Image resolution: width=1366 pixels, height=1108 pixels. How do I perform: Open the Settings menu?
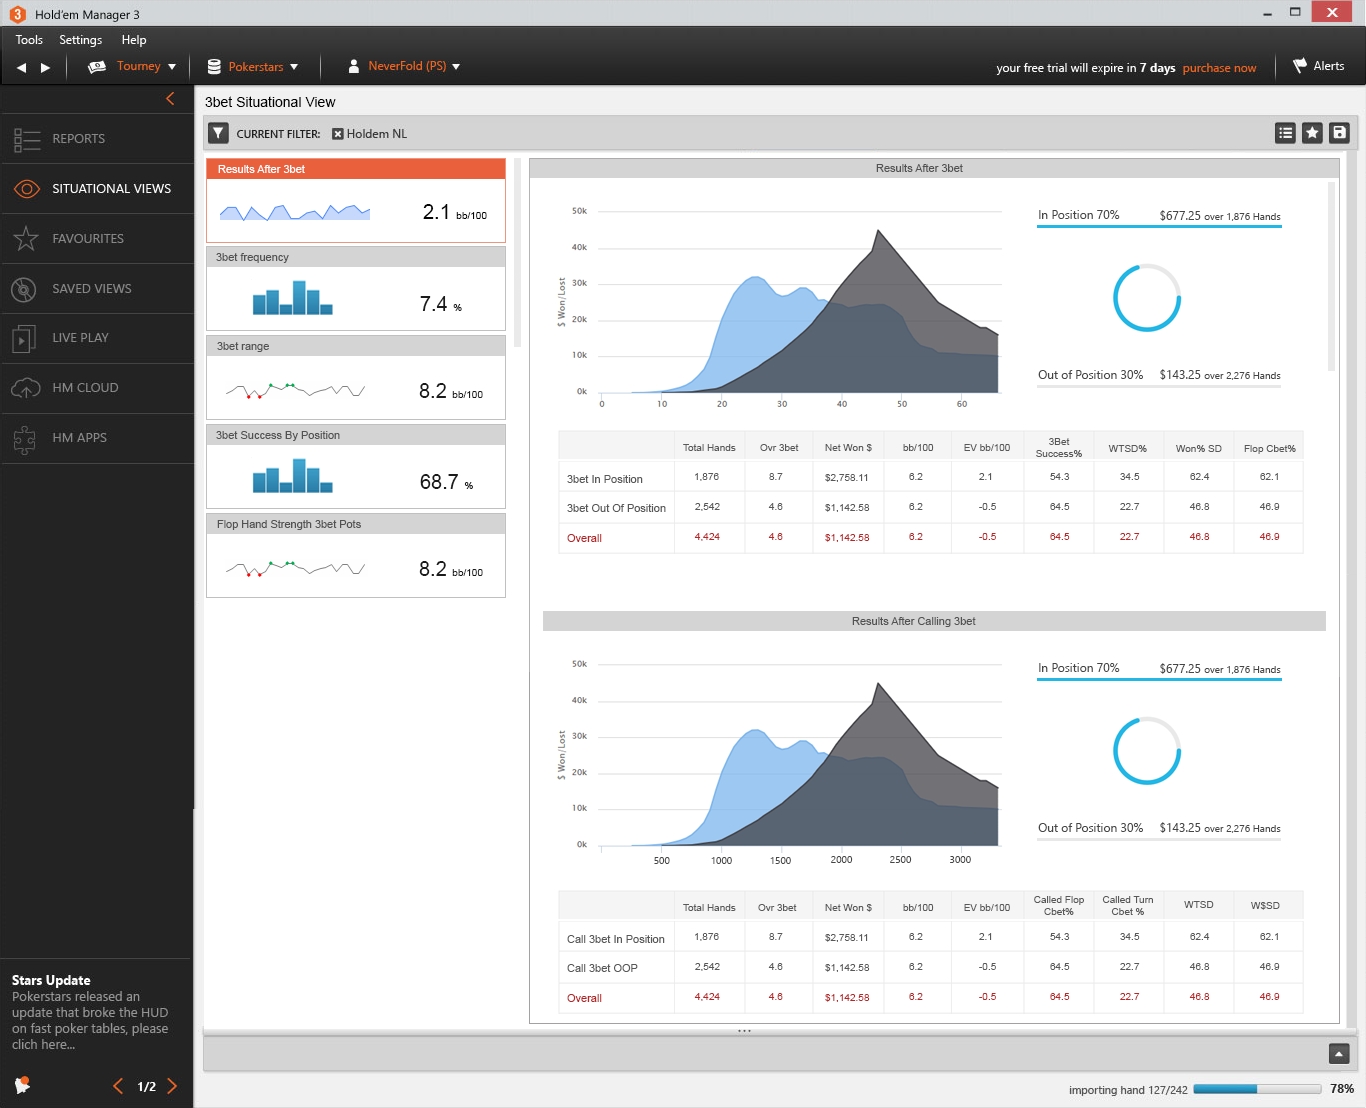point(81,40)
